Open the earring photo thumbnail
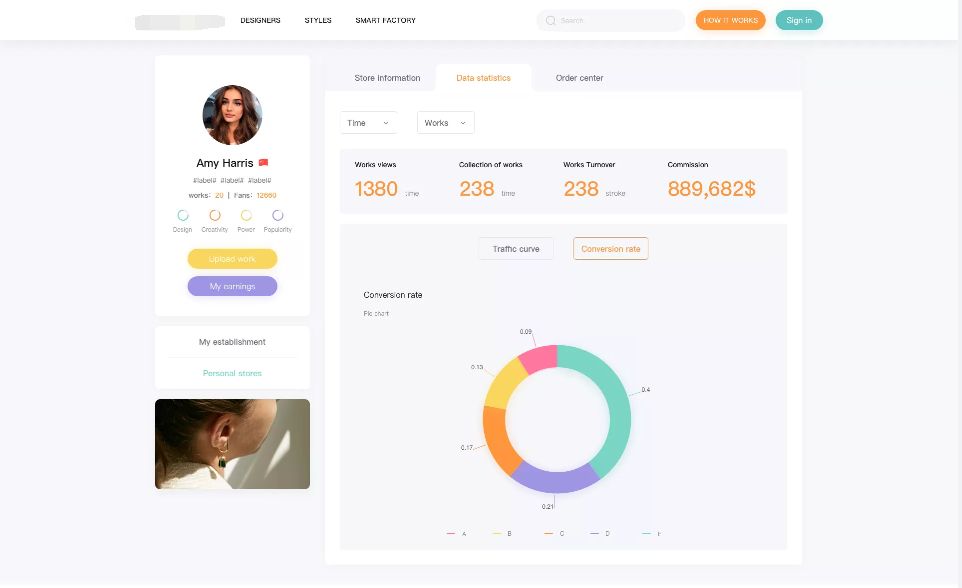The width and height of the screenshot is (962, 588). 233,444
